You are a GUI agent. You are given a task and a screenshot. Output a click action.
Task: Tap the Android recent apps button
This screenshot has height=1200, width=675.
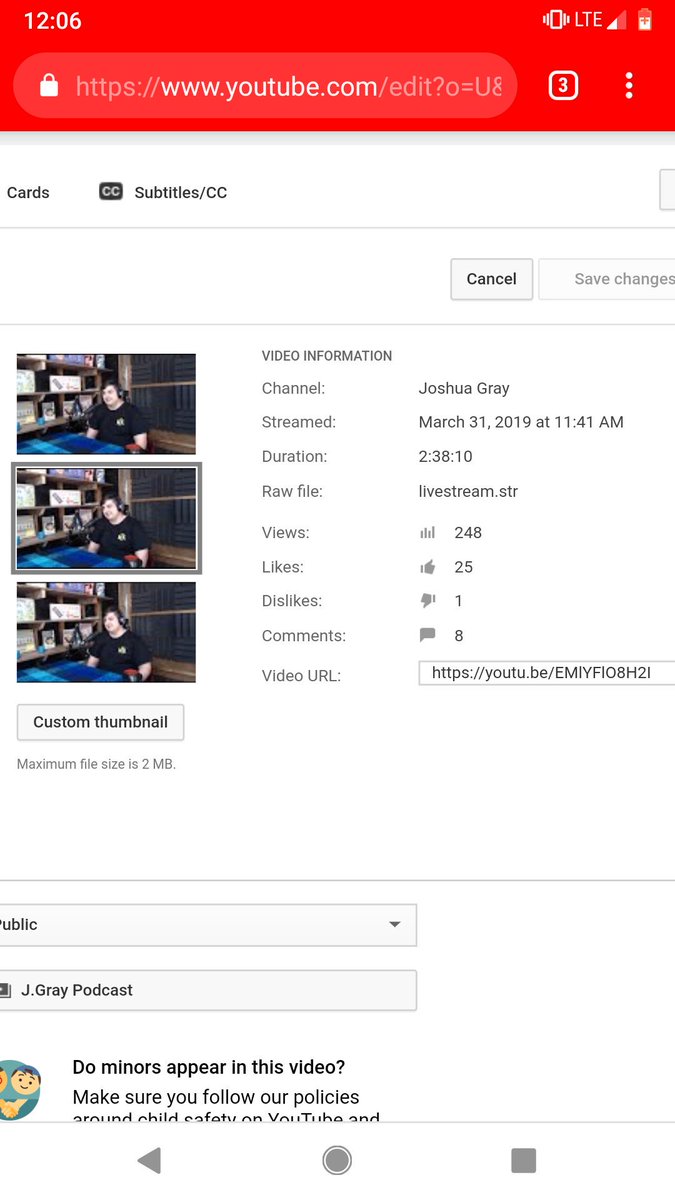click(524, 1160)
